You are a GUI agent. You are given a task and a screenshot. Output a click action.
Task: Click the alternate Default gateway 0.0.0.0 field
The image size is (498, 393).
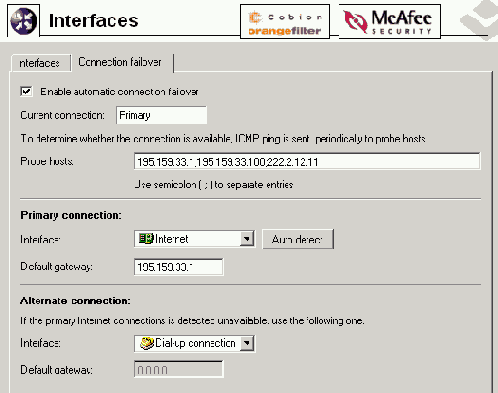pos(179,369)
